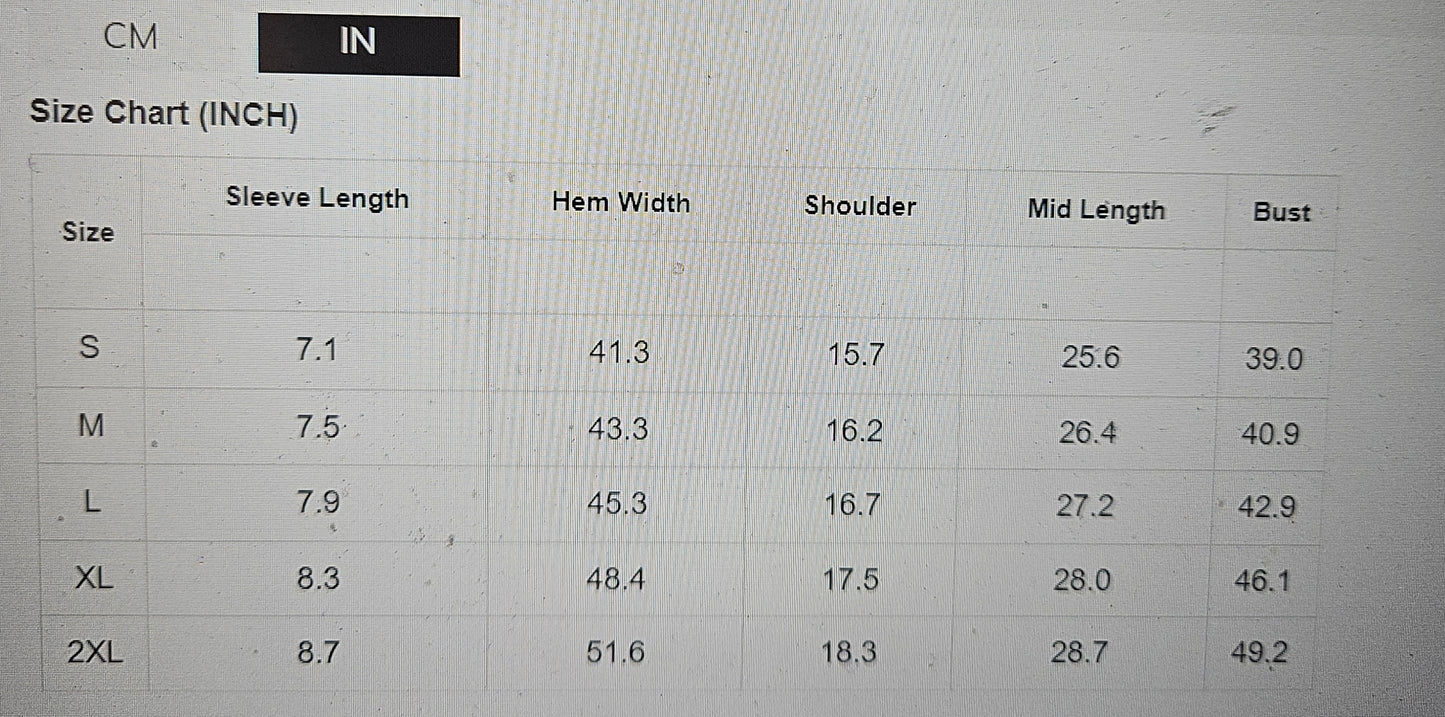The width and height of the screenshot is (1445, 717).
Task: Click the Sleeve Length column header
Action: [x=317, y=198]
